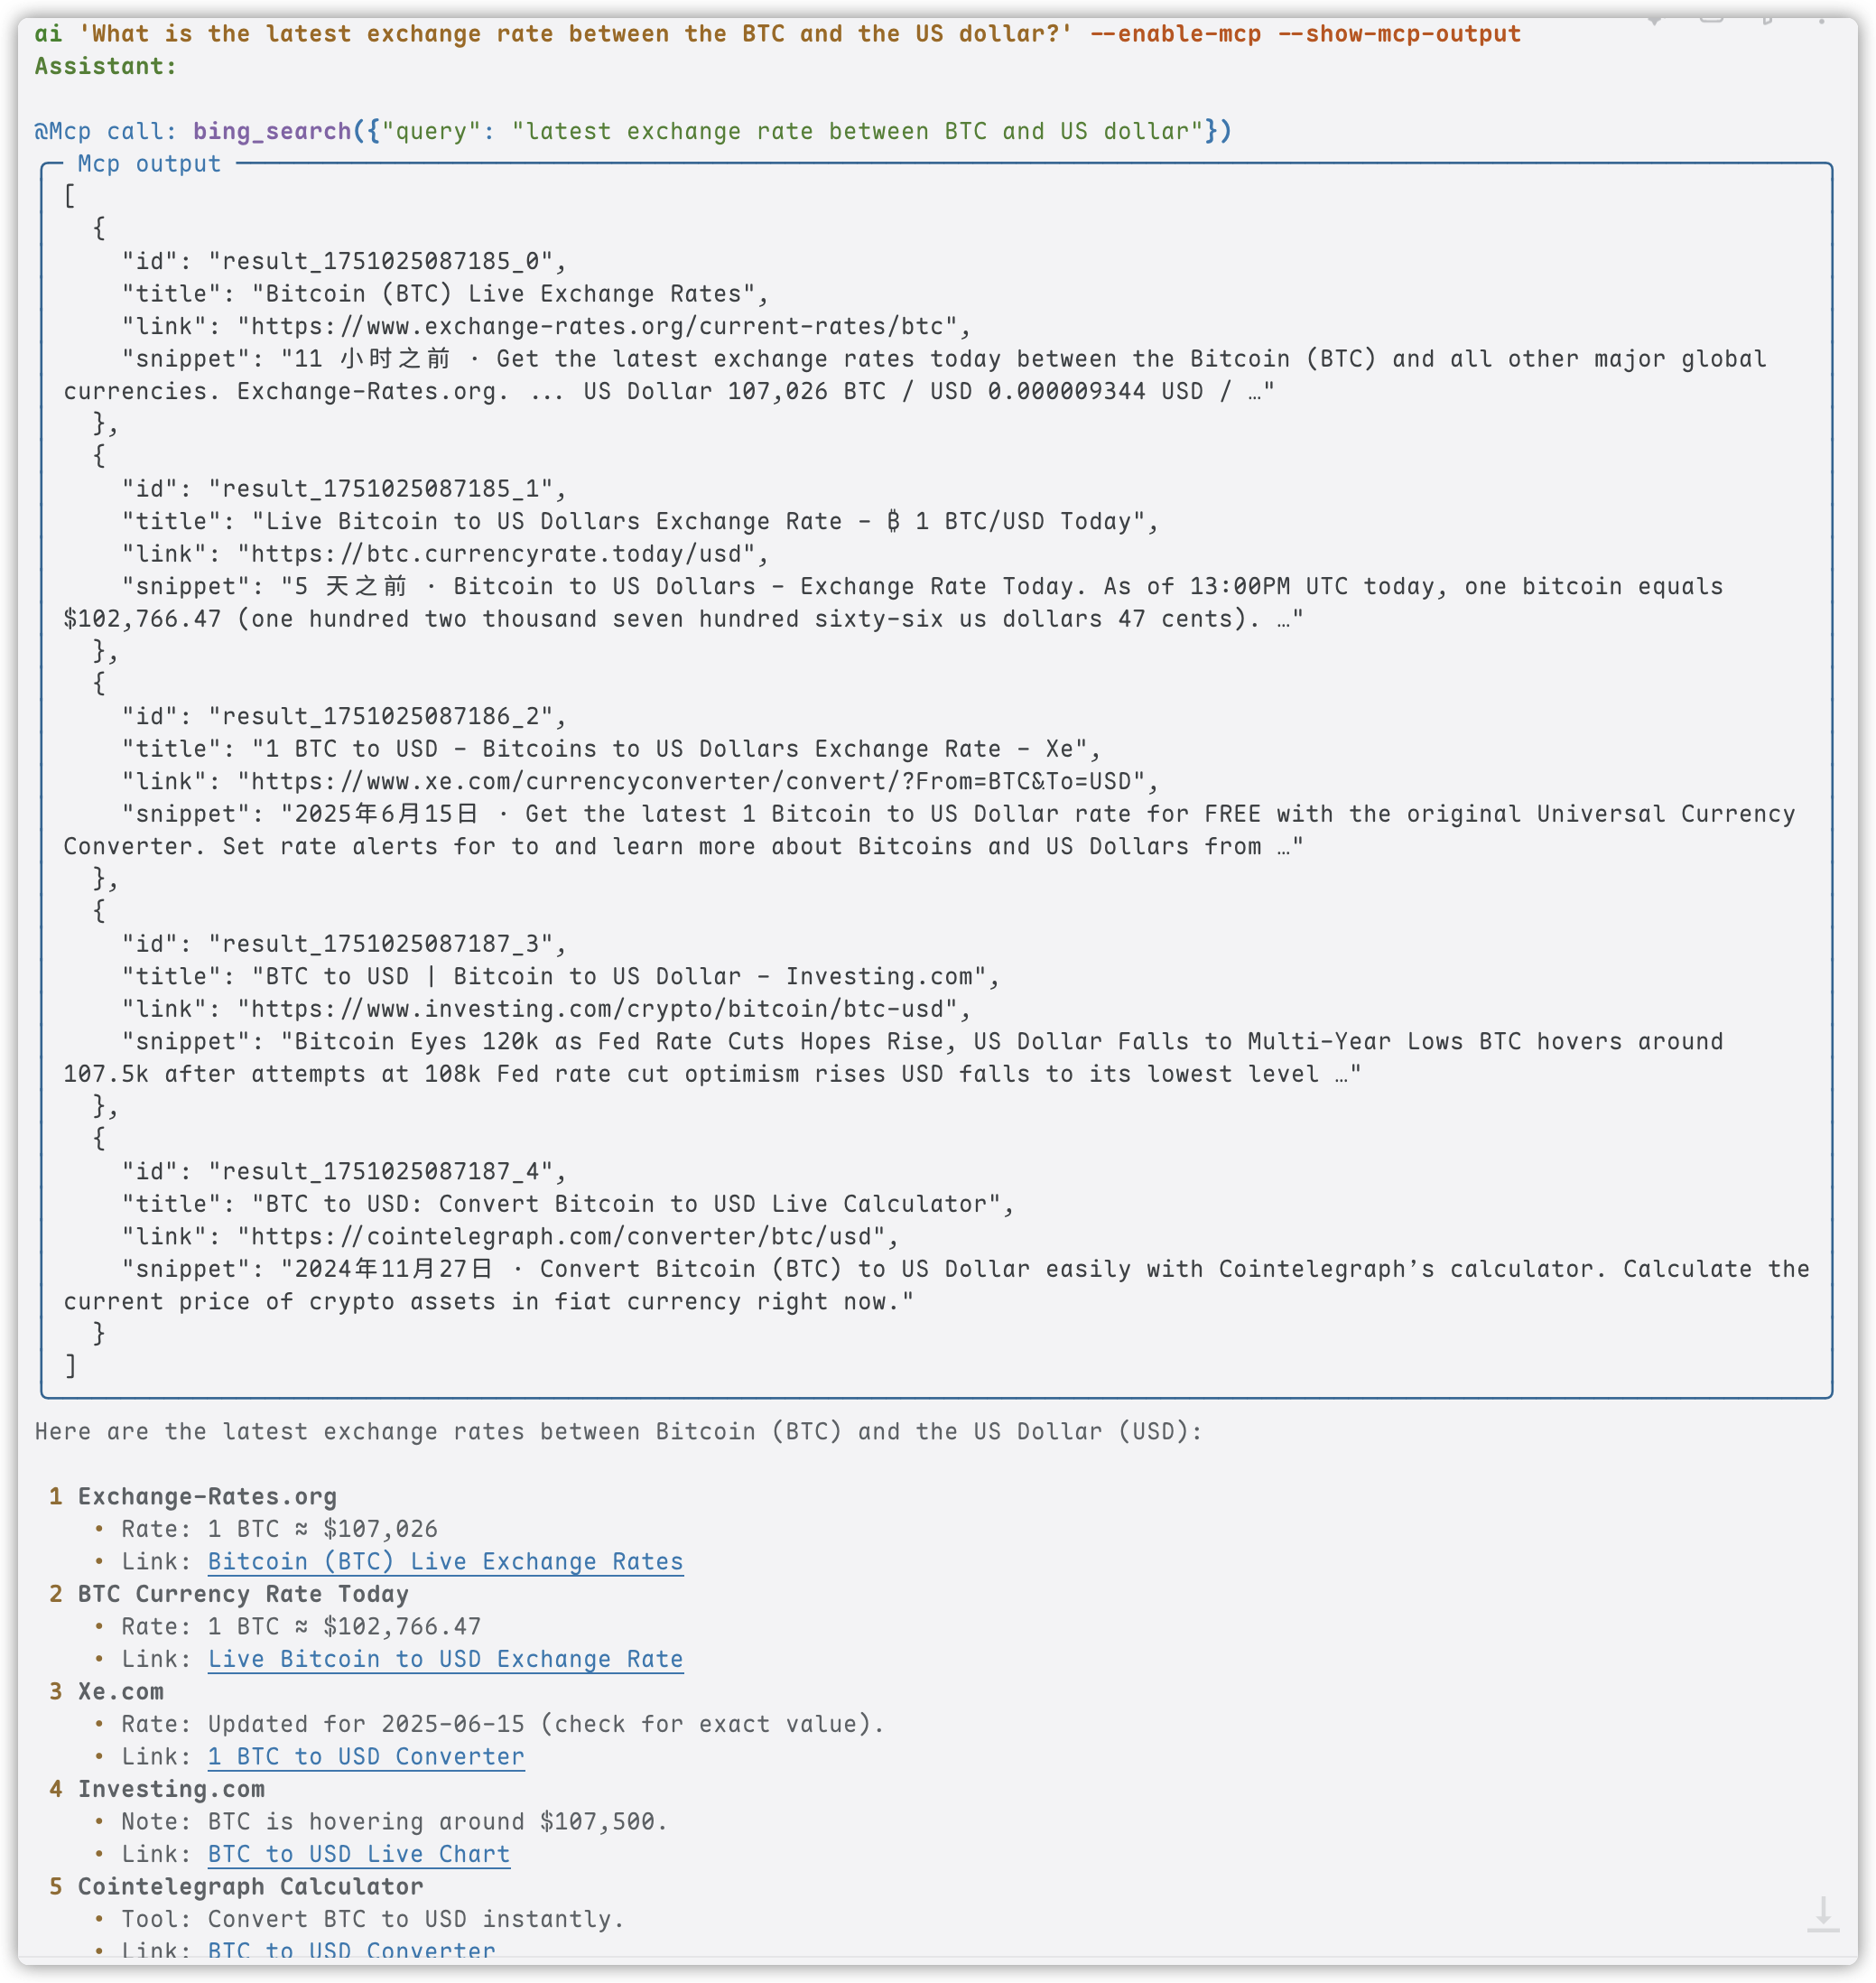Click the btc.currencyrate.today/usd URL
Viewport: 1876px width, 1983px height.
pos(496,554)
